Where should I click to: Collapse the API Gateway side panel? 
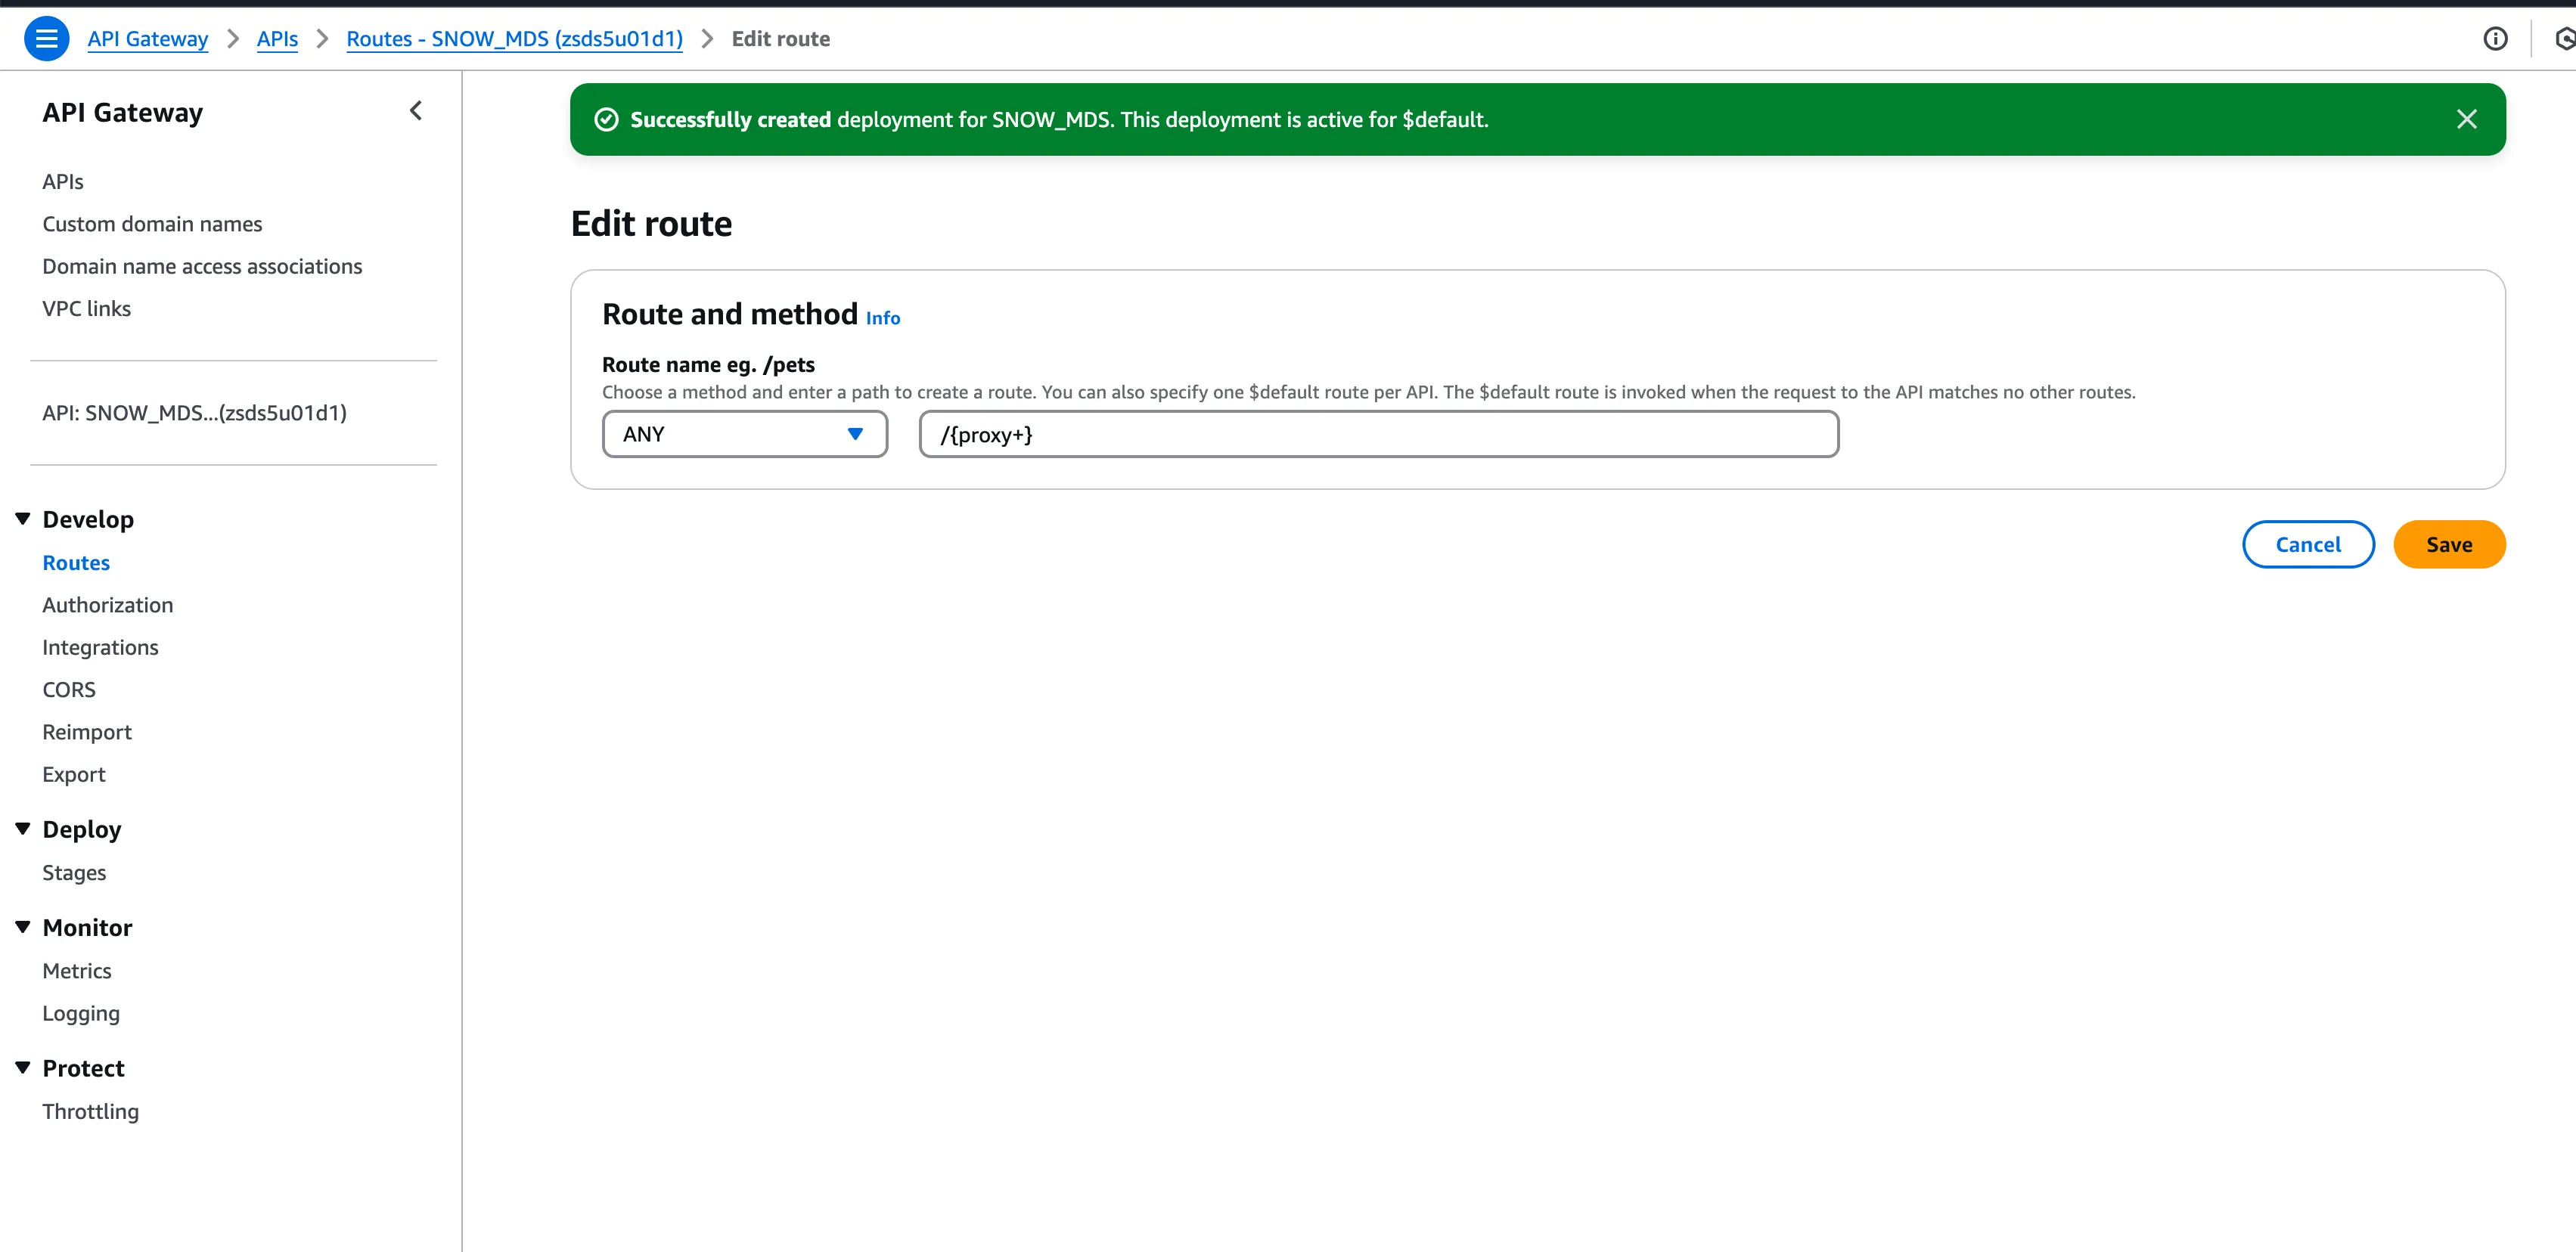(x=416, y=111)
